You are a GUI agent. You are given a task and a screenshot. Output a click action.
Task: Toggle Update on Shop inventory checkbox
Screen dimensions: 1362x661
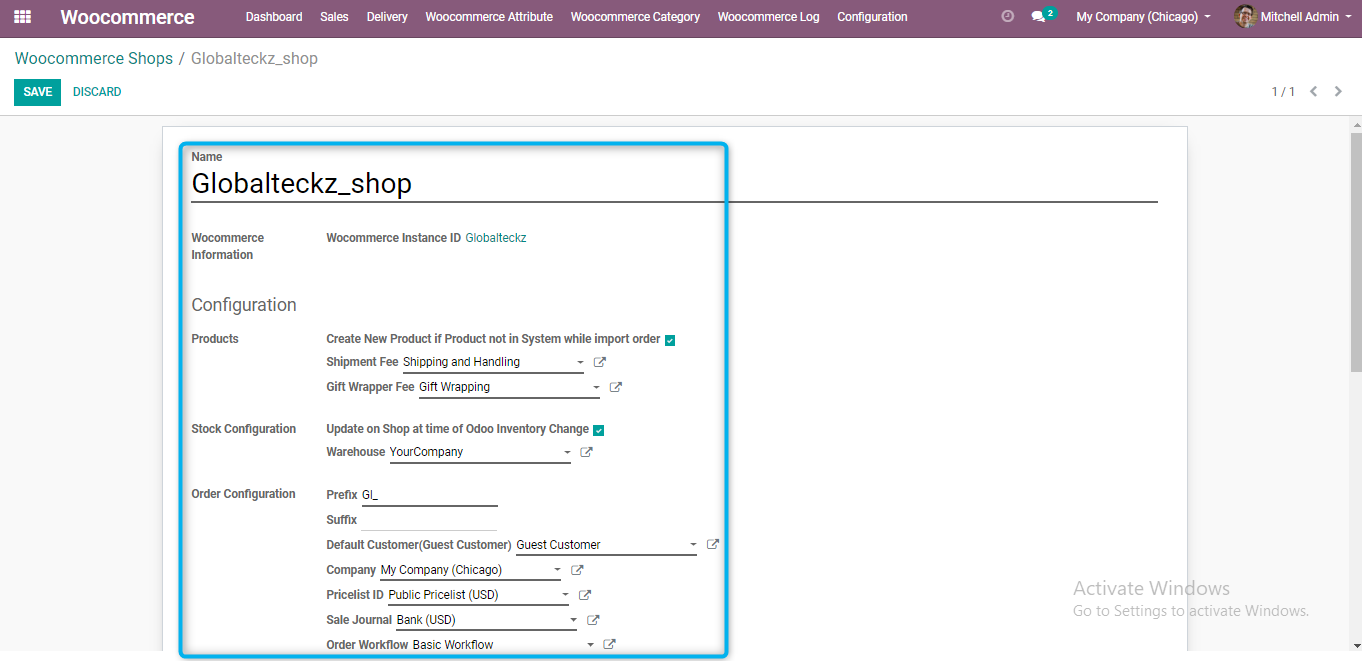599,430
